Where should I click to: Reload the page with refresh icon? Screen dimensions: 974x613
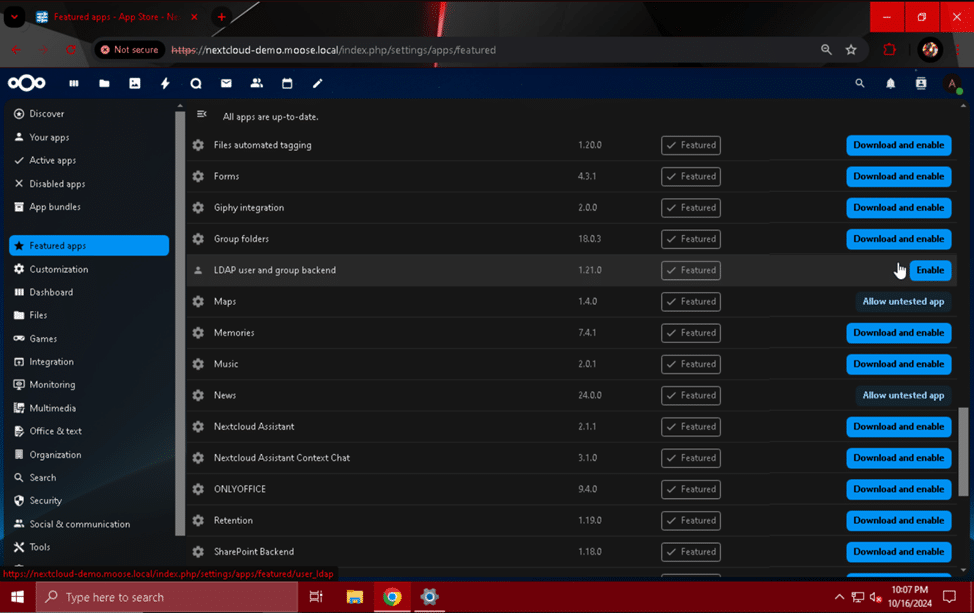click(71, 50)
